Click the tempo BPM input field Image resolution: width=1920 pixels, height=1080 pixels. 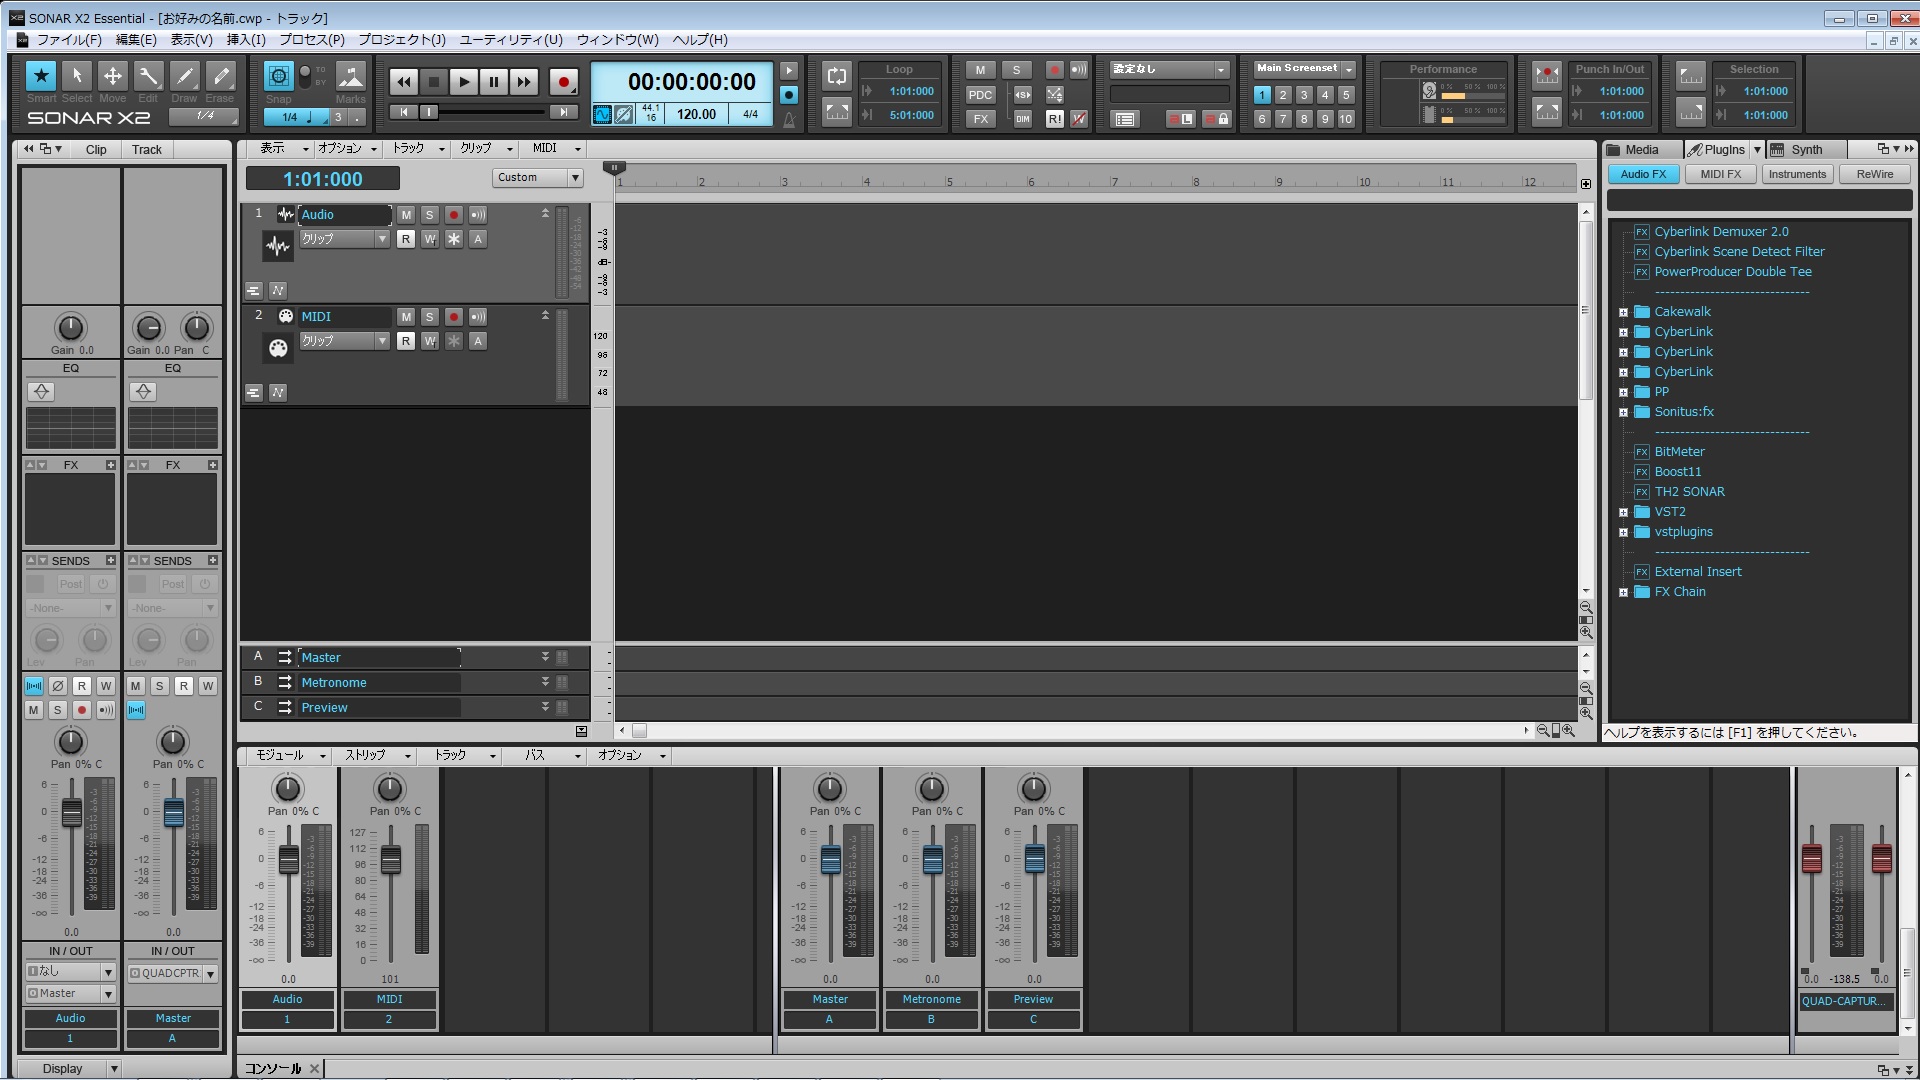coord(695,112)
